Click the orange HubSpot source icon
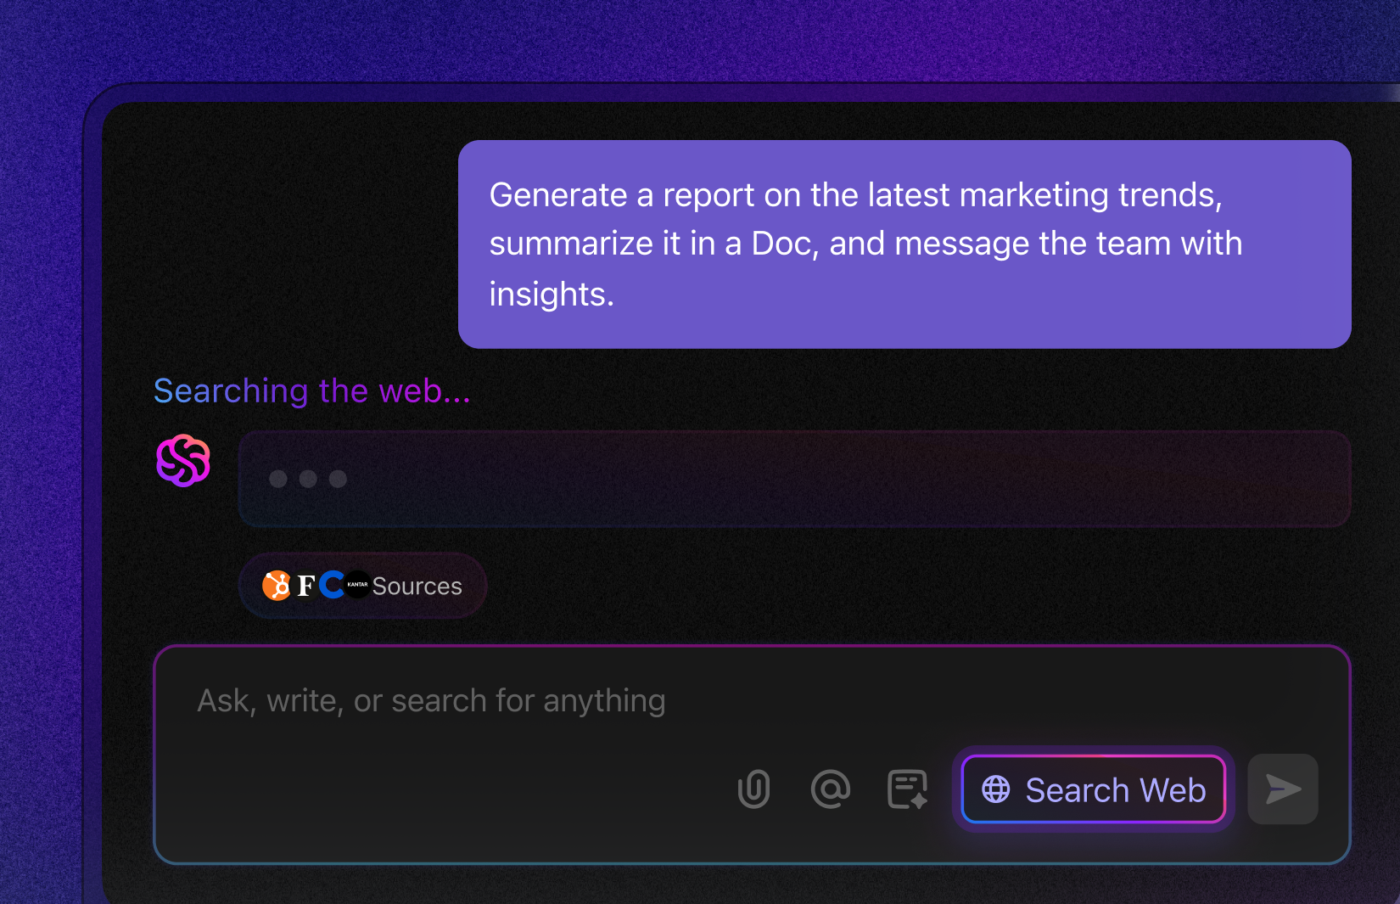Screen dimensions: 1400x904 [x=277, y=585]
